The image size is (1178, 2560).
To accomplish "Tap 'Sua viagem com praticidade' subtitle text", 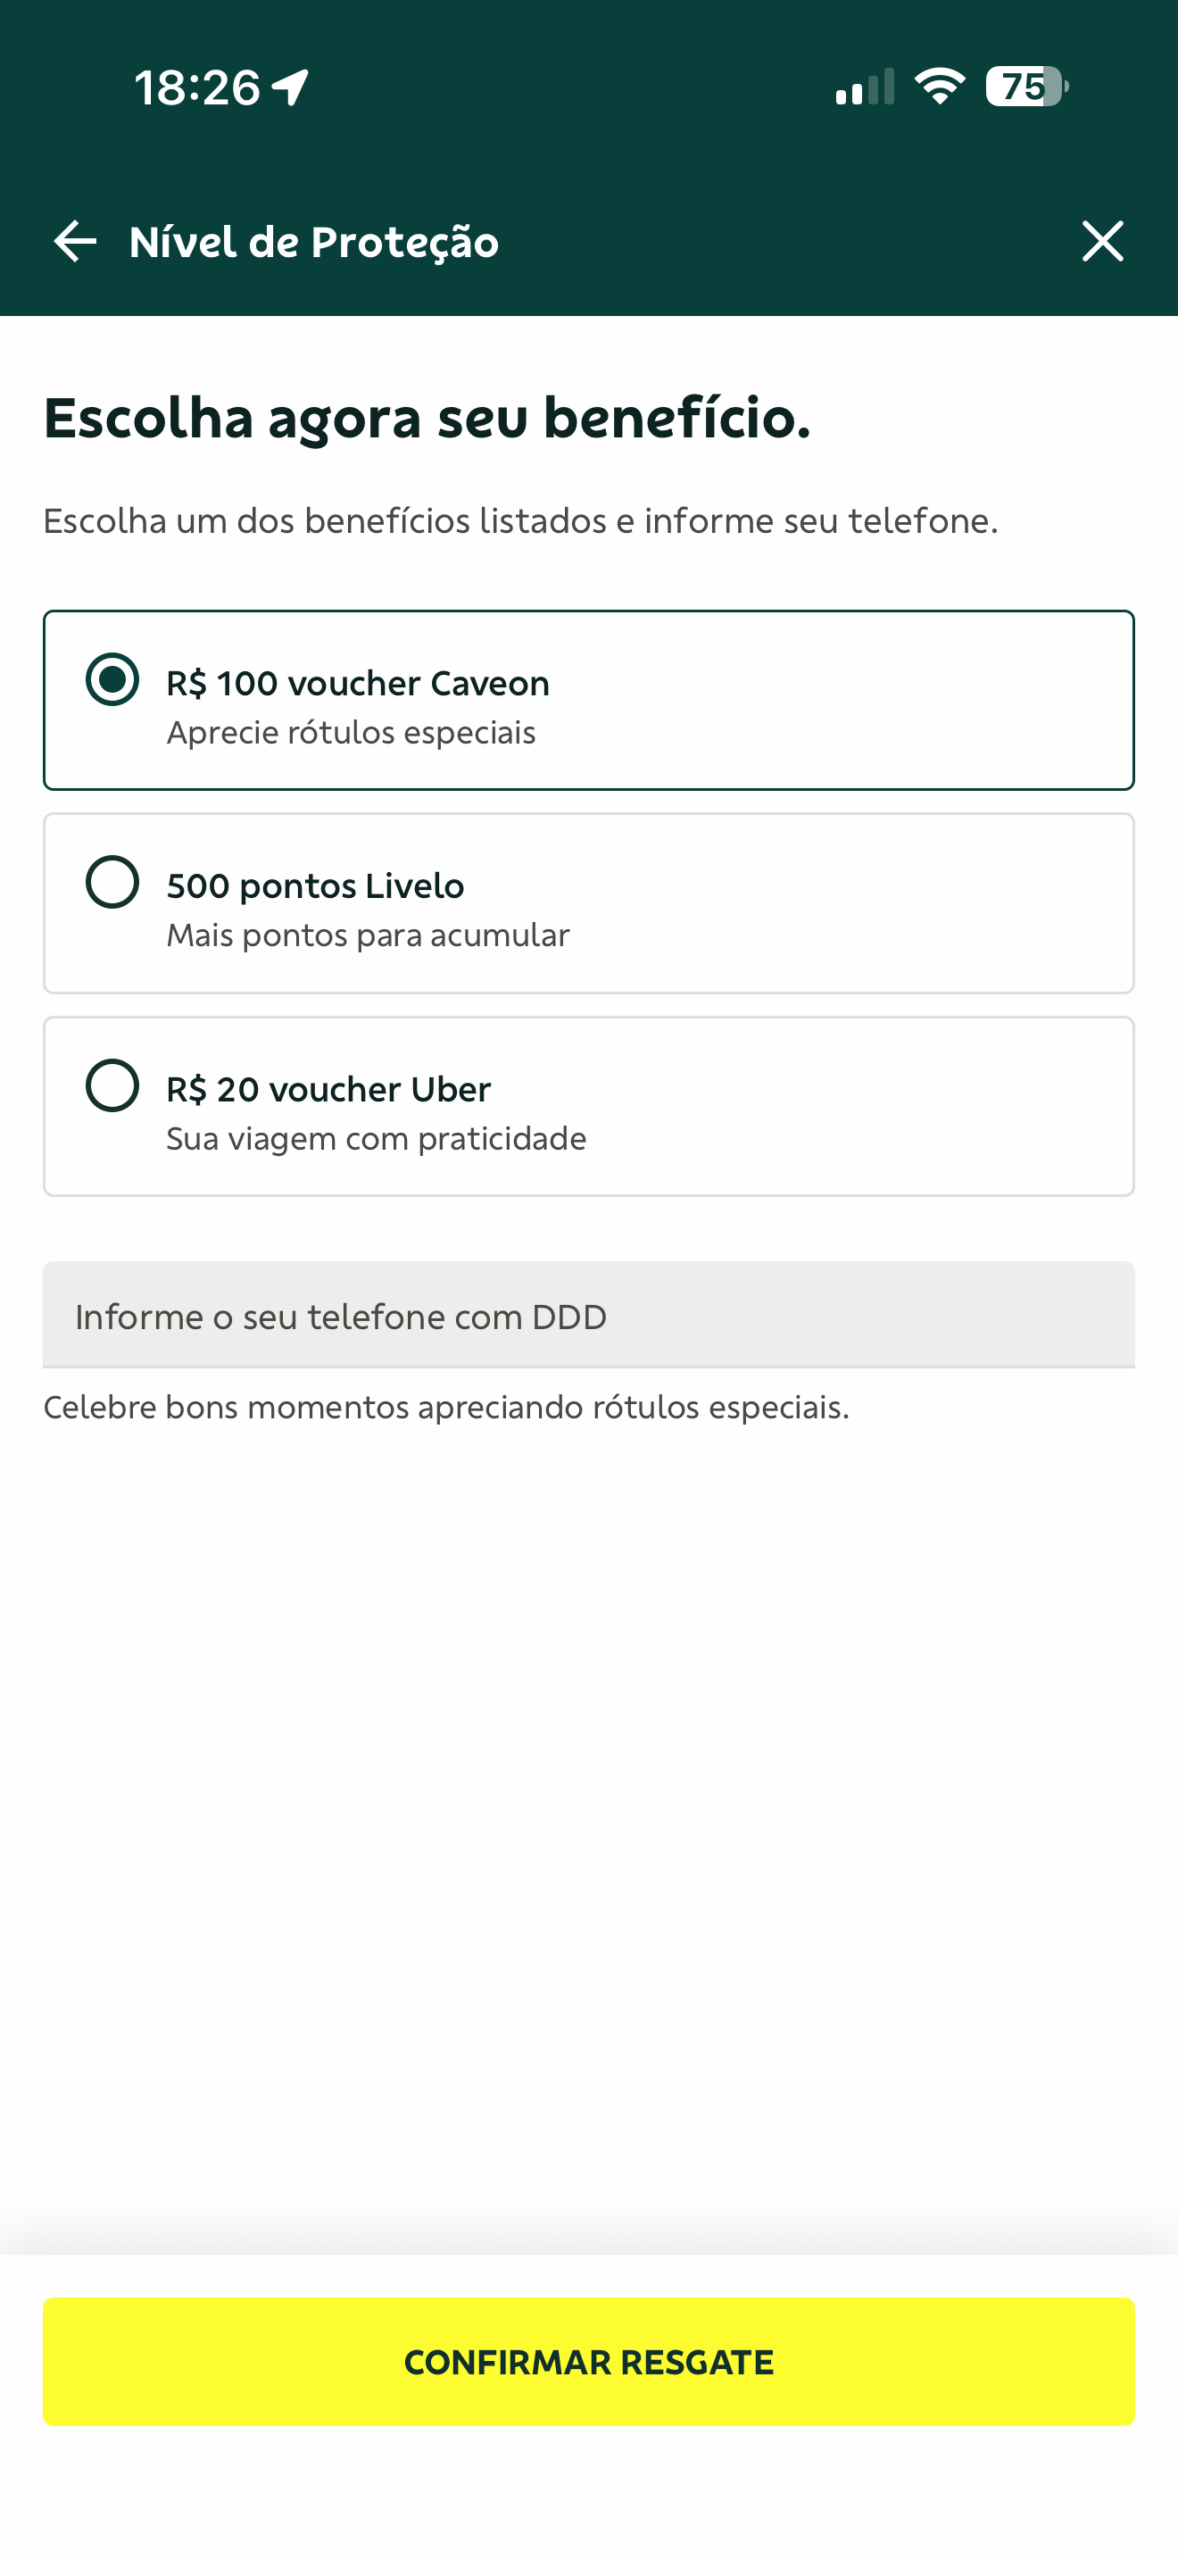I will coord(376,1139).
